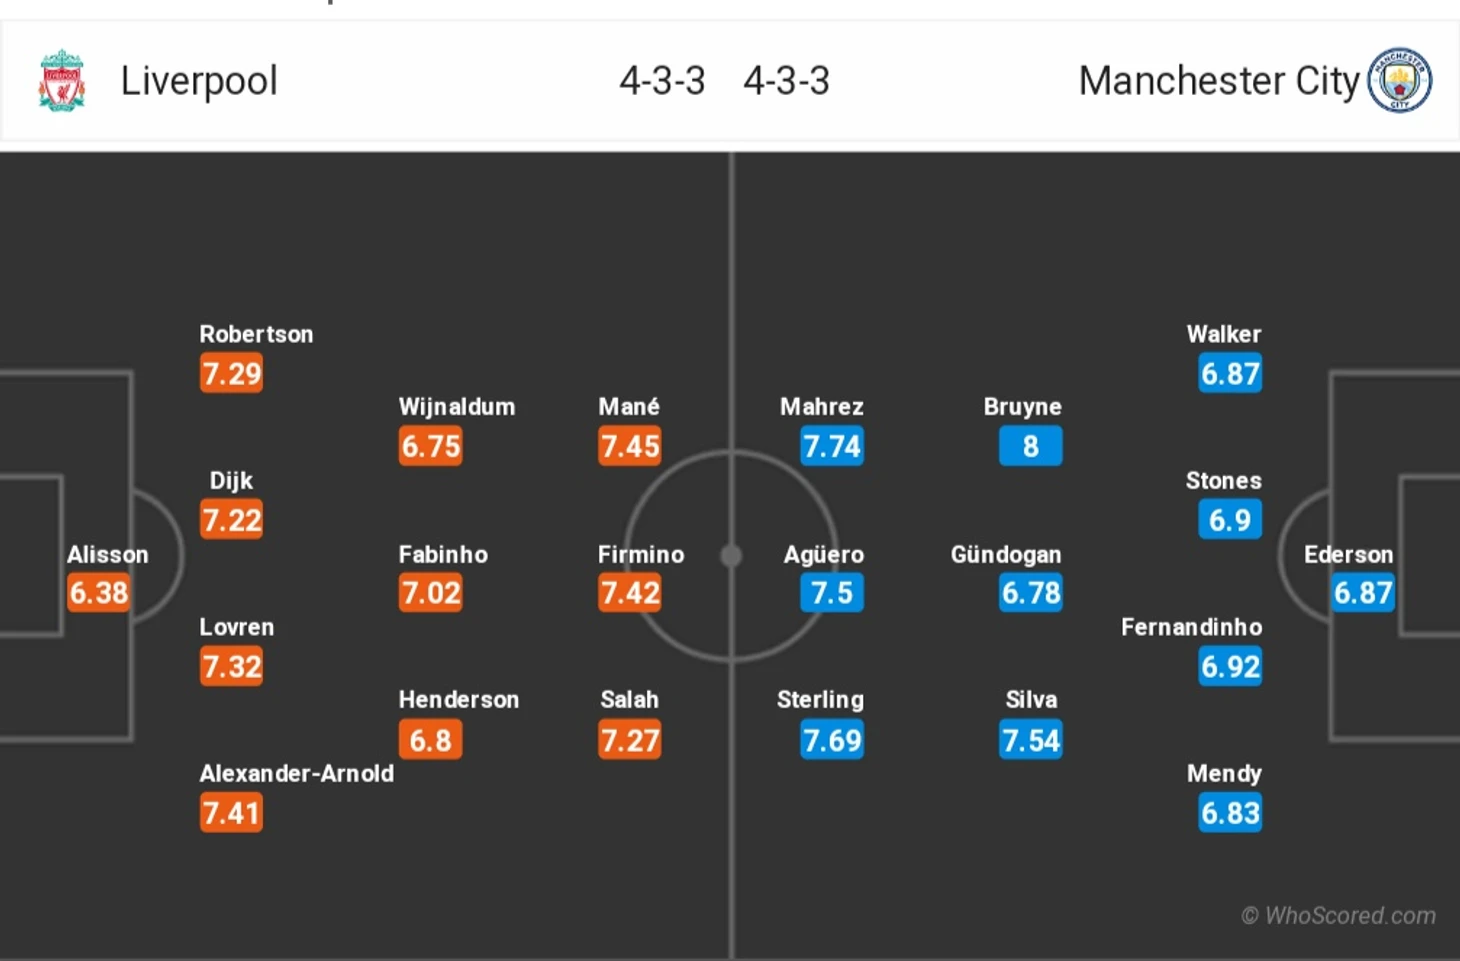
Task: Select Fabinho's 7.02 rating badge
Action: pyautogui.click(x=431, y=593)
